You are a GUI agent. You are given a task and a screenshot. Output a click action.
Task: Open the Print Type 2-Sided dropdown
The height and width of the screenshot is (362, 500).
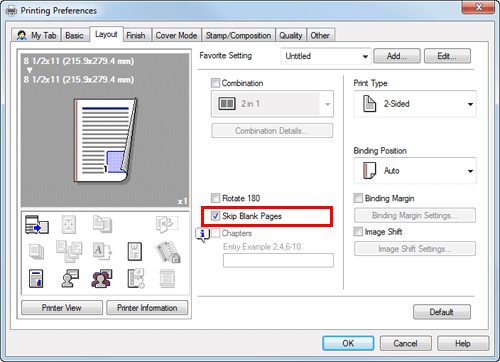(x=415, y=104)
